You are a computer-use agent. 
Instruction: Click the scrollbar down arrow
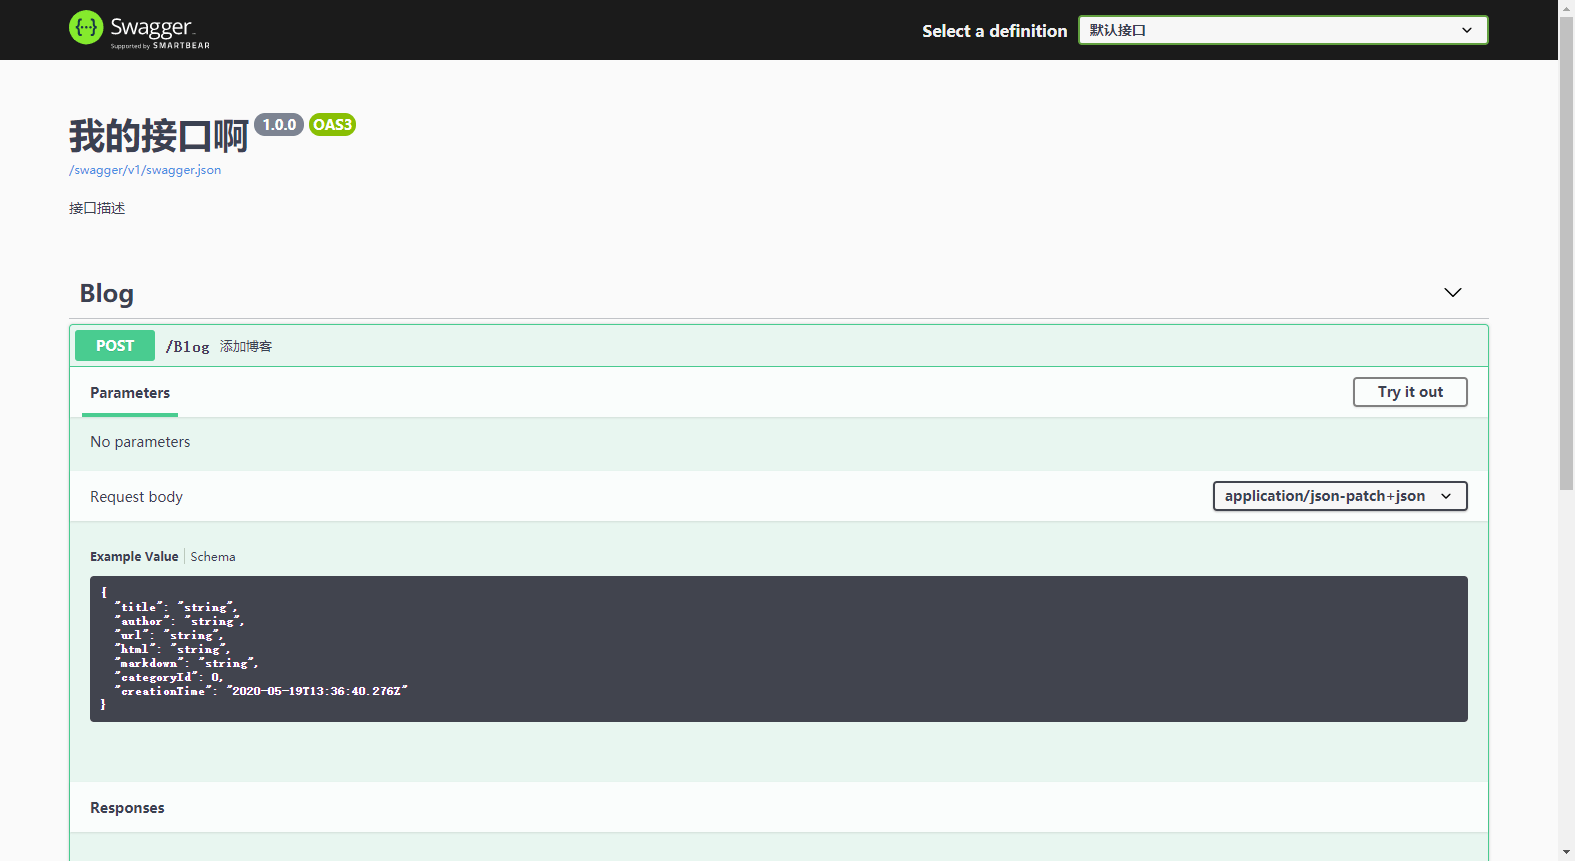(x=1566, y=852)
